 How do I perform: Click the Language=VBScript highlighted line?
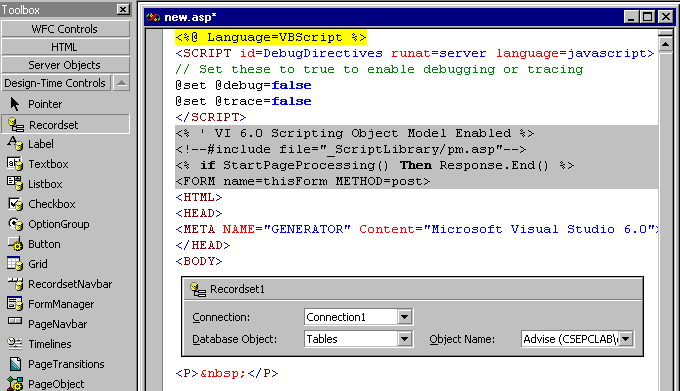point(271,37)
